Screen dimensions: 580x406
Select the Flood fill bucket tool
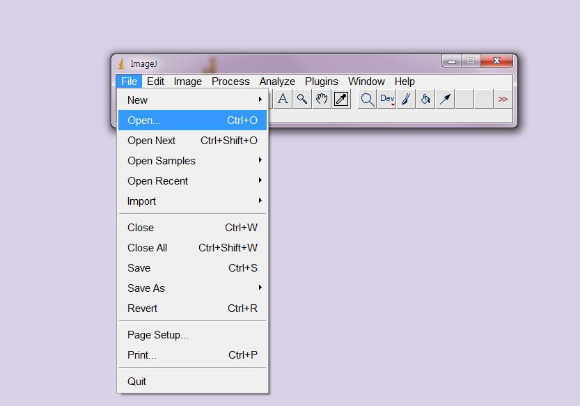pyautogui.click(x=425, y=99)
